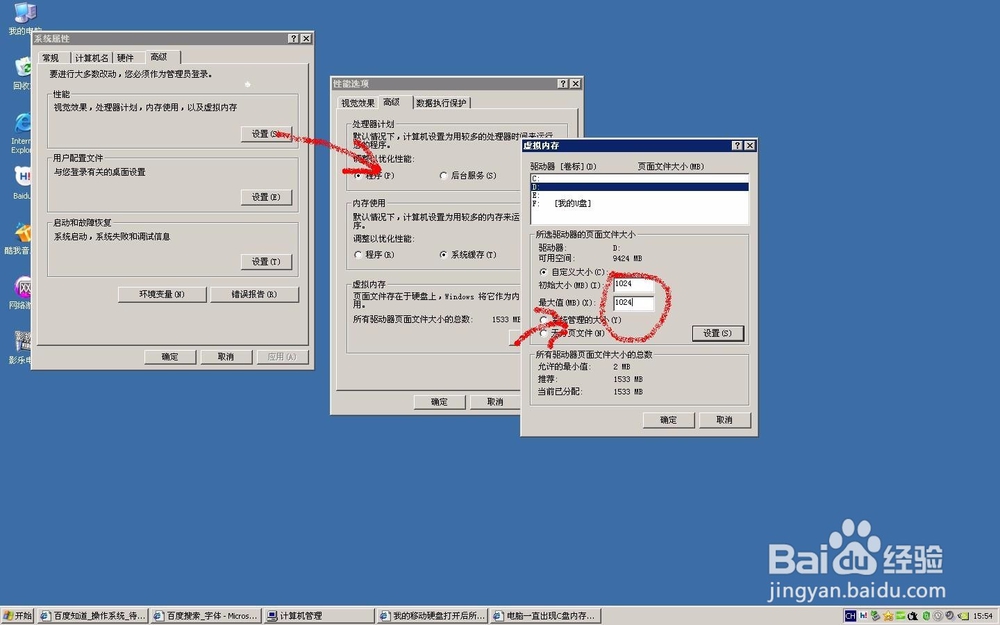Viewport: 1000px width, 625px height.
Task: Click the safely remove hardware tray icon
Action: pos(876,616)
